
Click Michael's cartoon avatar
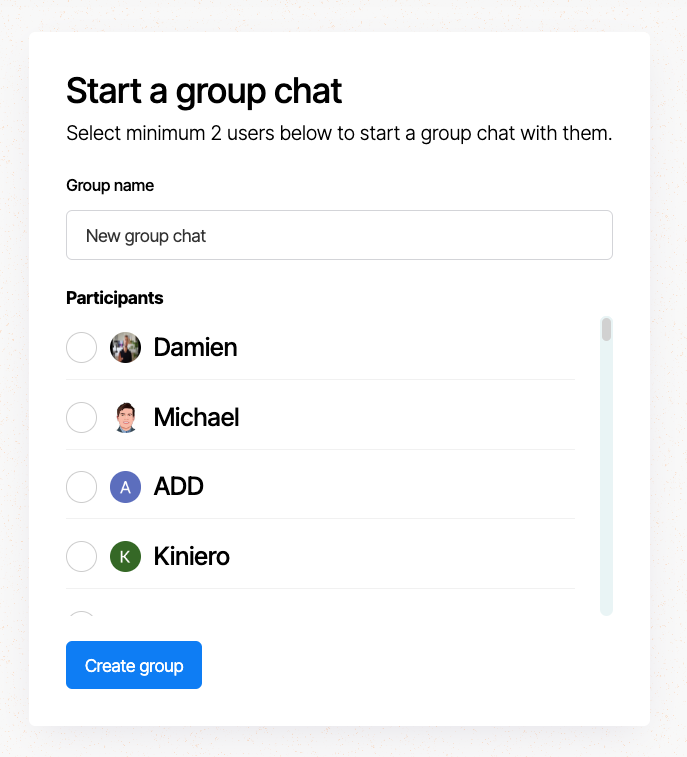pos(125,417)
